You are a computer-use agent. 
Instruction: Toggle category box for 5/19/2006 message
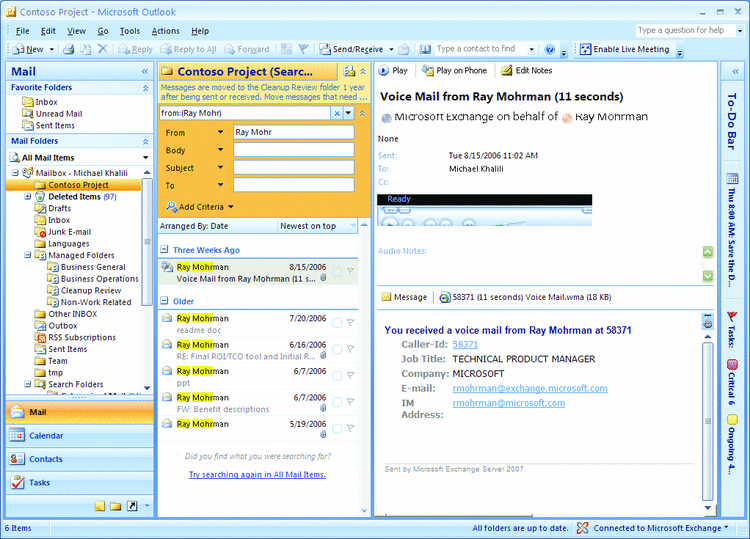pos(337,428)
